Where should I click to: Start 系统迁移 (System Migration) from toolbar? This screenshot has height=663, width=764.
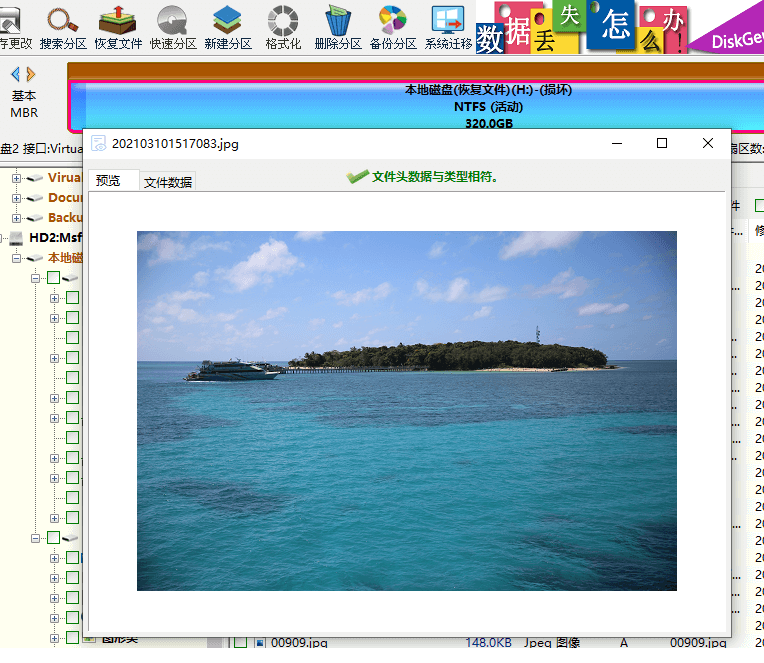(x=448, y=27)
